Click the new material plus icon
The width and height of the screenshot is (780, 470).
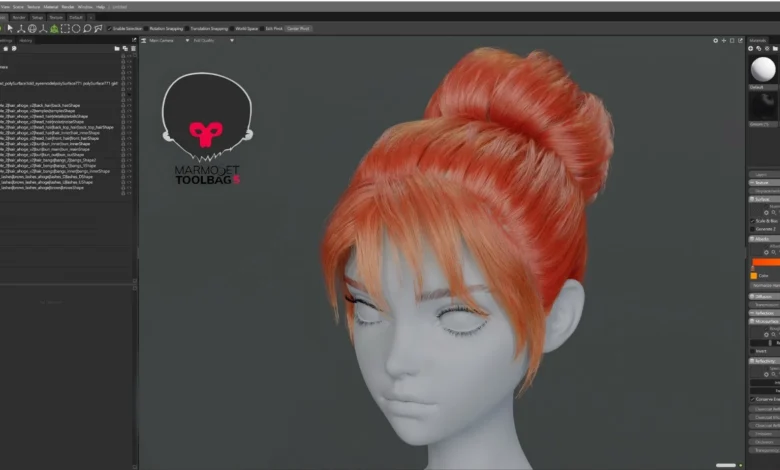pyautogui.click(x=751, y=48)
